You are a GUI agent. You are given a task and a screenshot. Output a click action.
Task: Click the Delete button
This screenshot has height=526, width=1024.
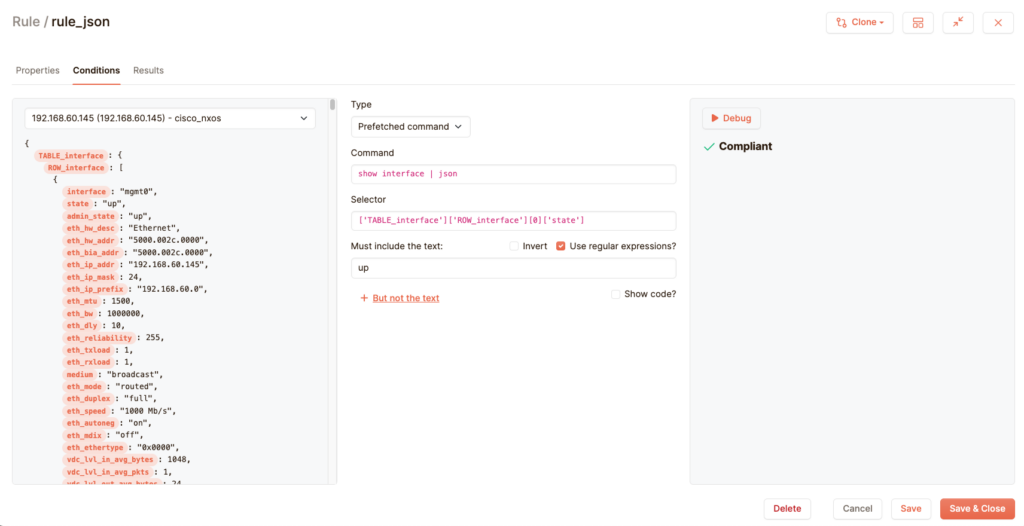[787, 508]
